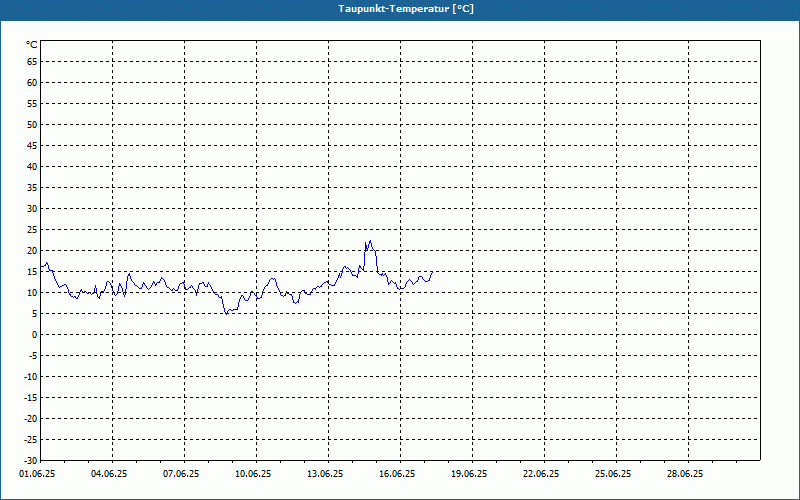800x500 pixels.
Task: Click the date label 19.06.25
Action: [x=469, y=474]
